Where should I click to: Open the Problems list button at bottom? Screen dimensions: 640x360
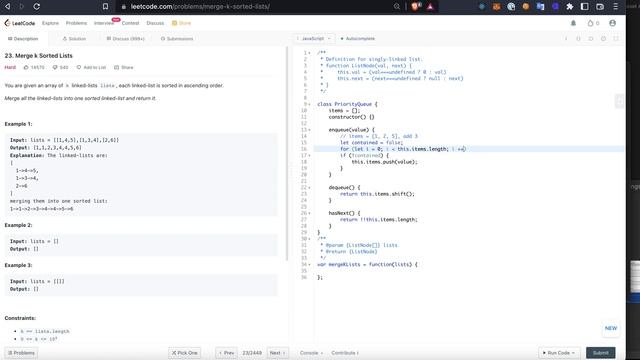pos(21,353)
